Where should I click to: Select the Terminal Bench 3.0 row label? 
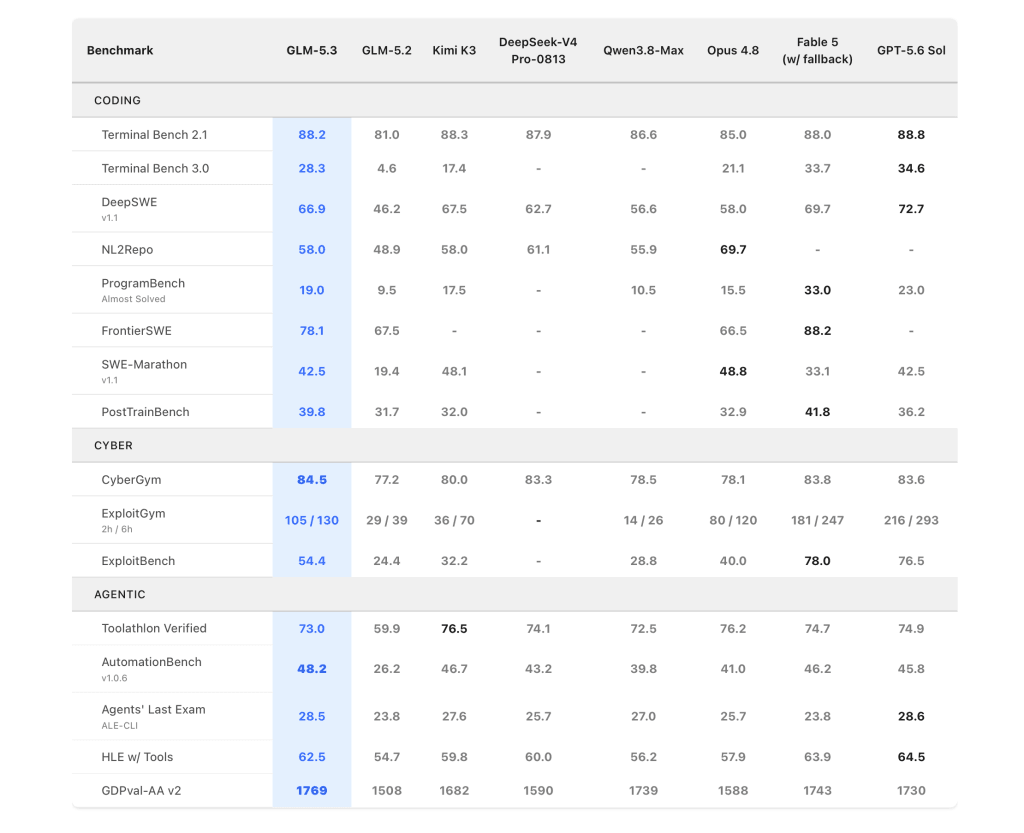[155, 168]
